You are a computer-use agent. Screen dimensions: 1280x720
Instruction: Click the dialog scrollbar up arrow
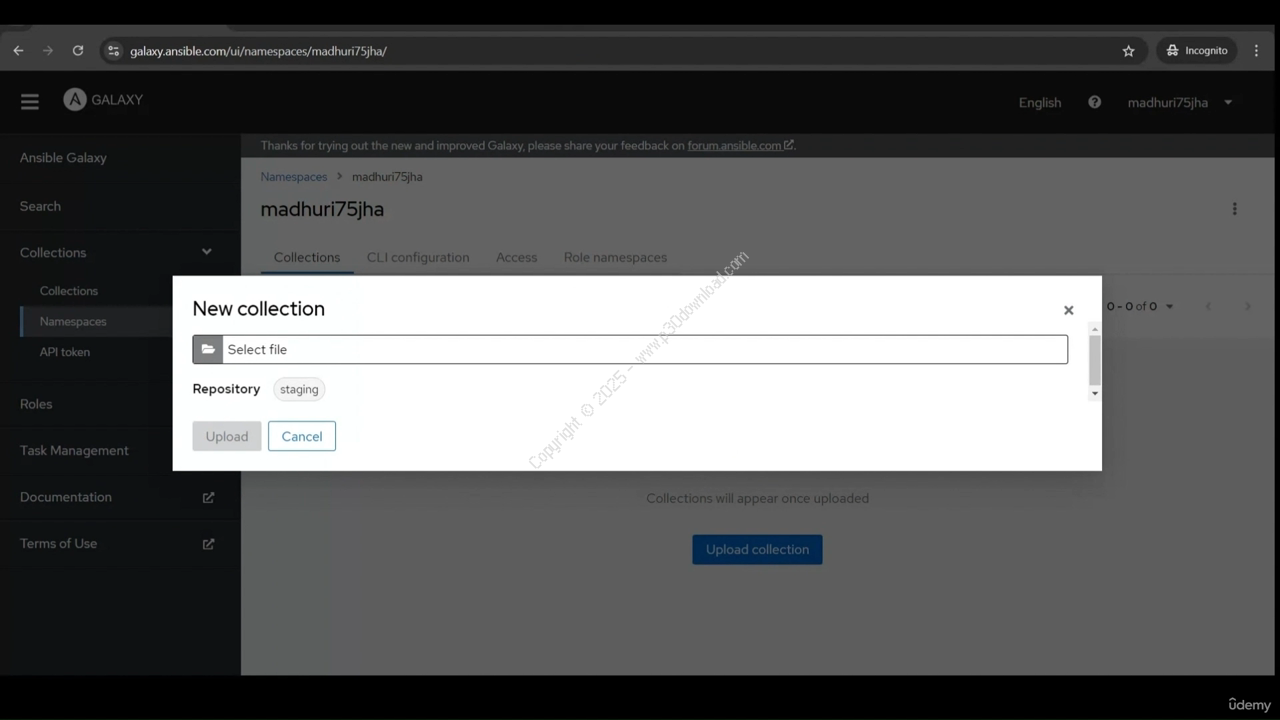pyautogui.click(x=1095, y=329)
